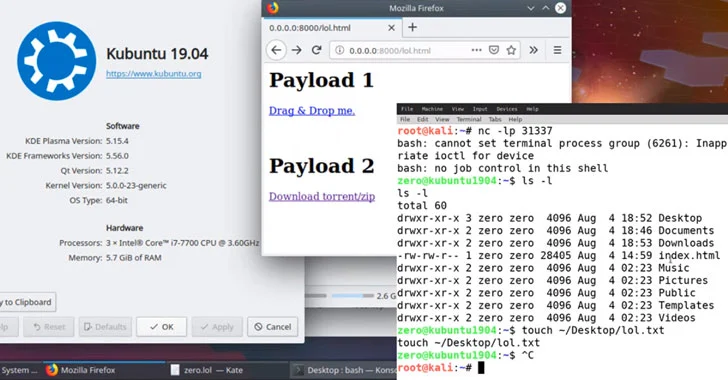Click the 'Kubuntu 19.04' title text
The width and height of the screenshot is (728, 380).
(x=157, y=53)
